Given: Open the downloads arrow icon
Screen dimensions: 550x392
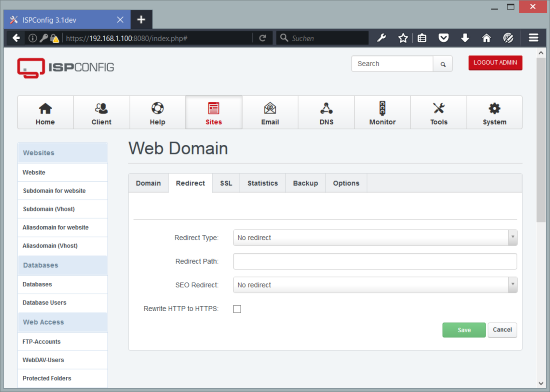Looking at the screenshot, I should [x=465, y=38].
